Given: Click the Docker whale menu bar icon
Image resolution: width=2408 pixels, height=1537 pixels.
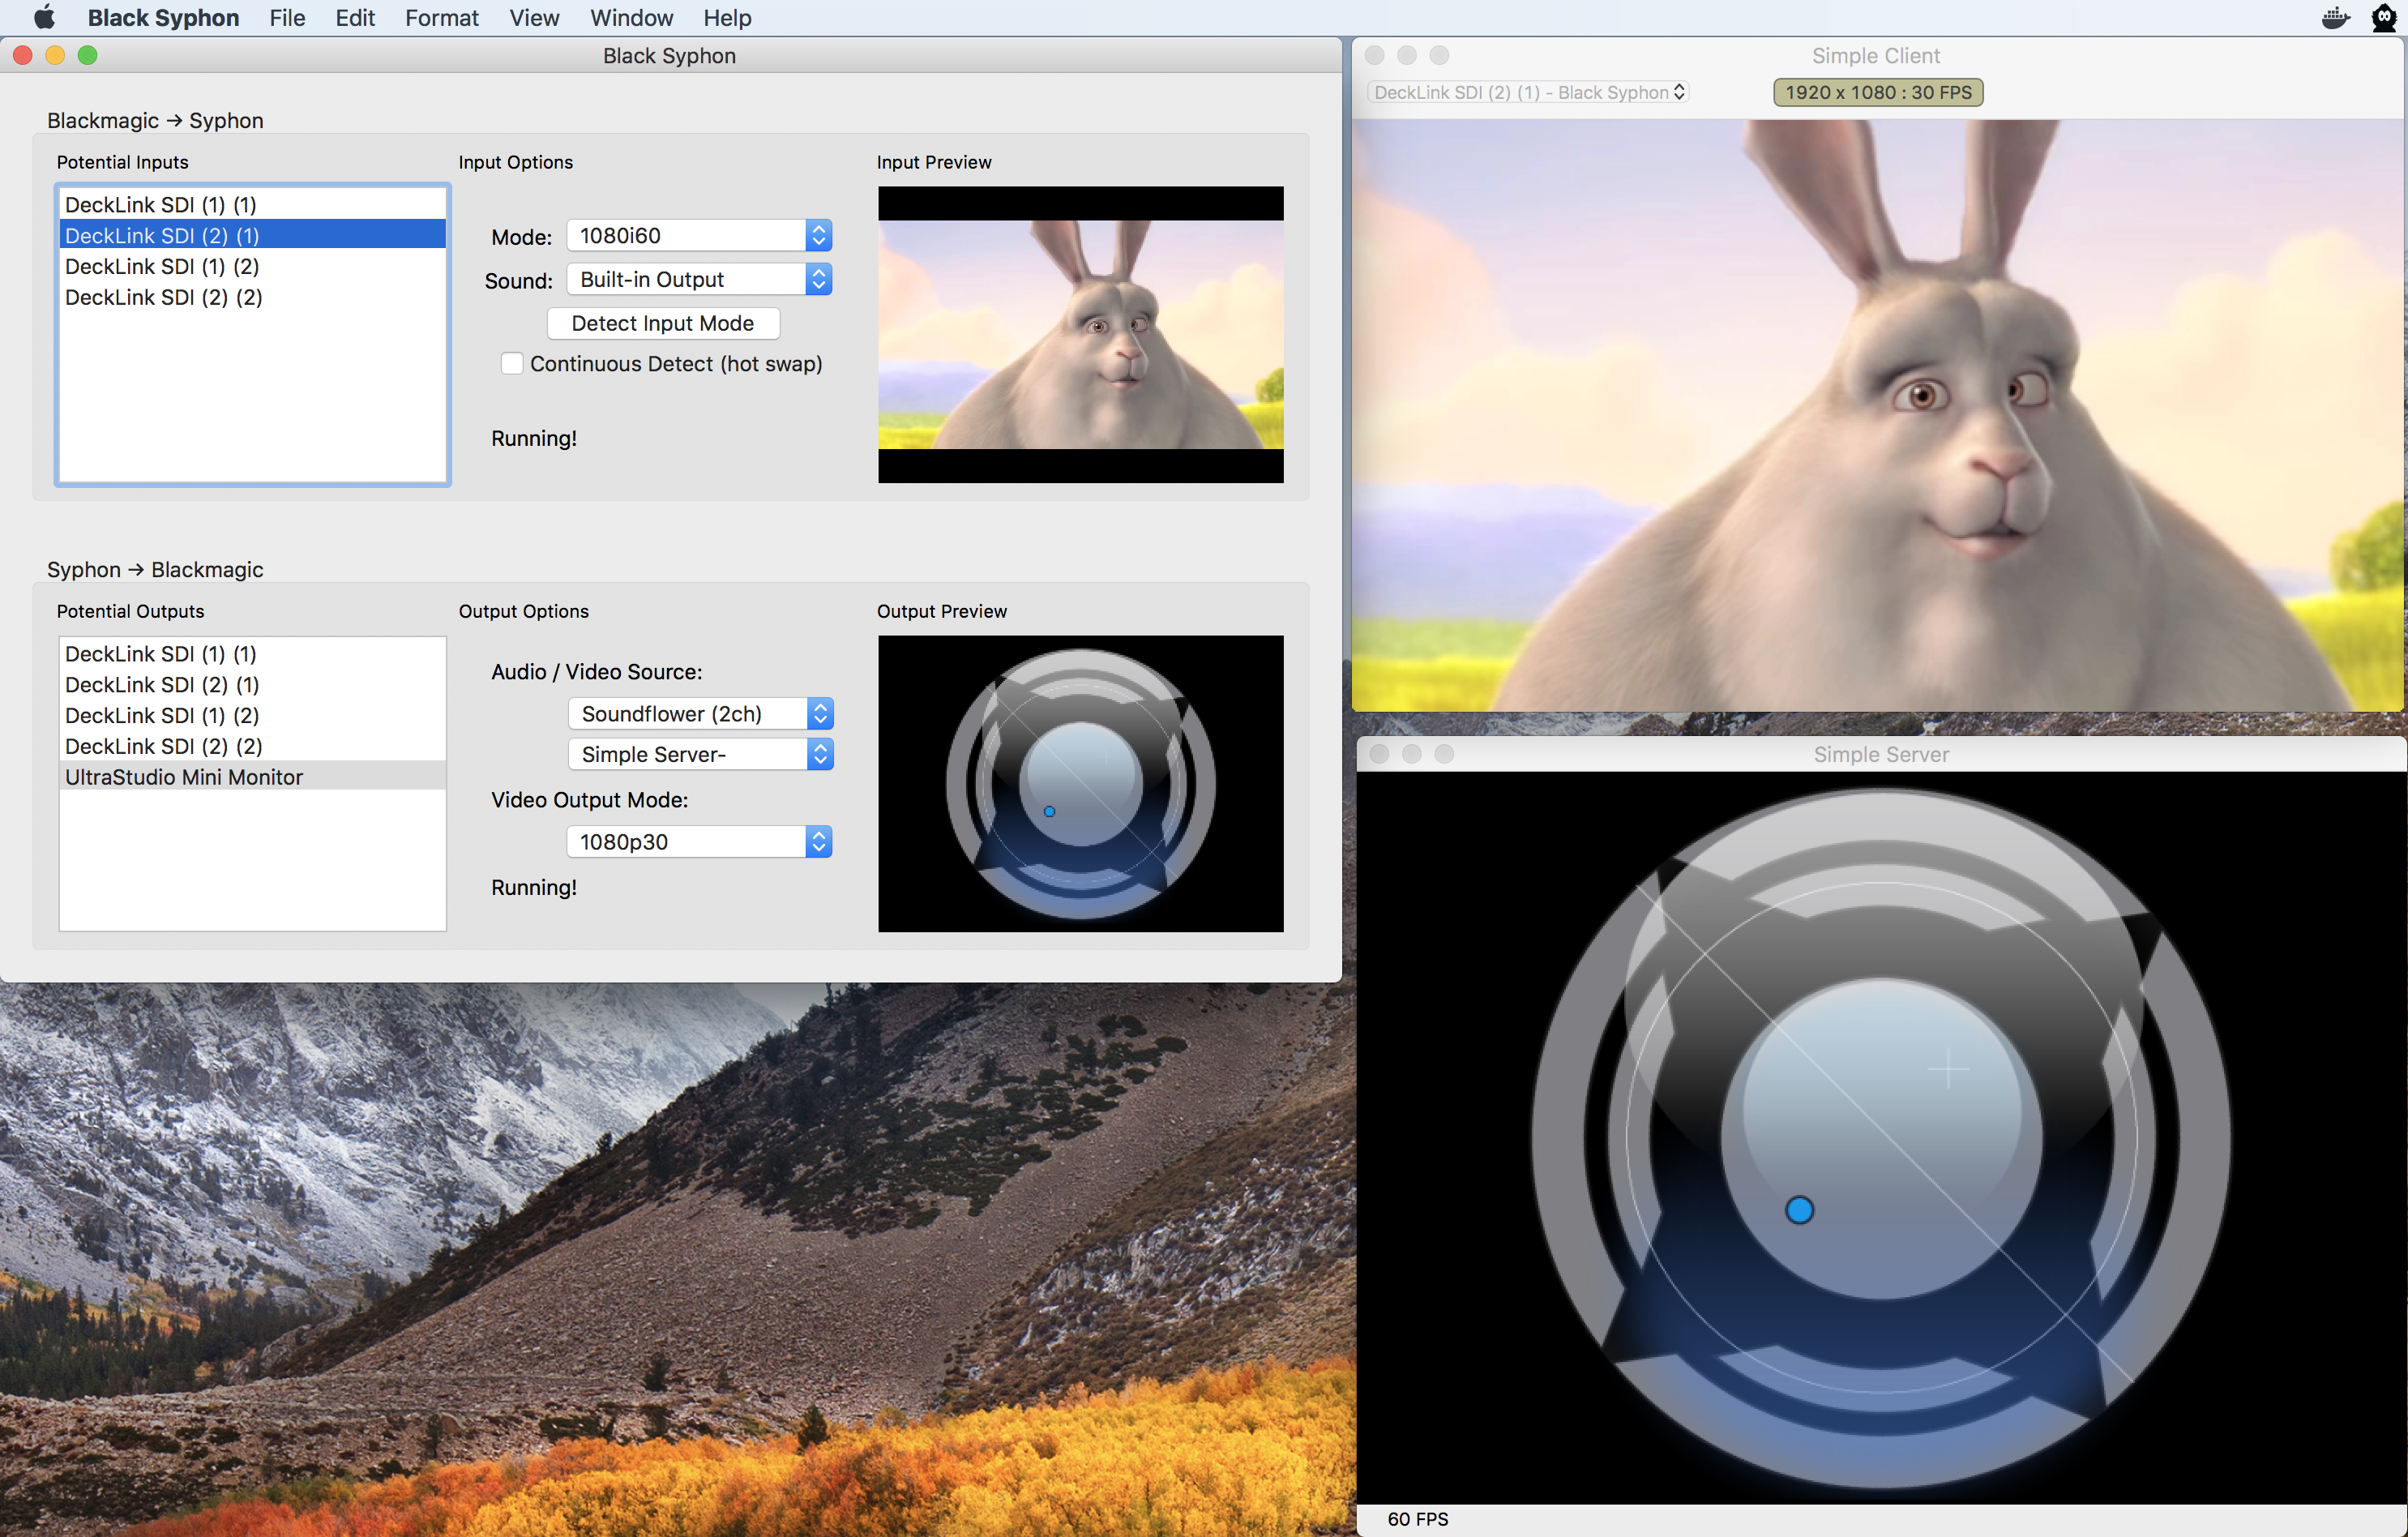Looking at the screenshot, I should (x=2335, y=18).
